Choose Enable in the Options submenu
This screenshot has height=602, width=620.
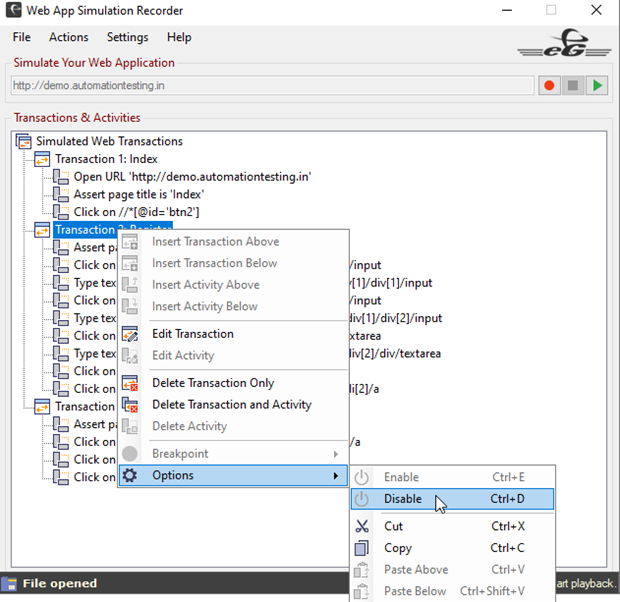point(452,477)
